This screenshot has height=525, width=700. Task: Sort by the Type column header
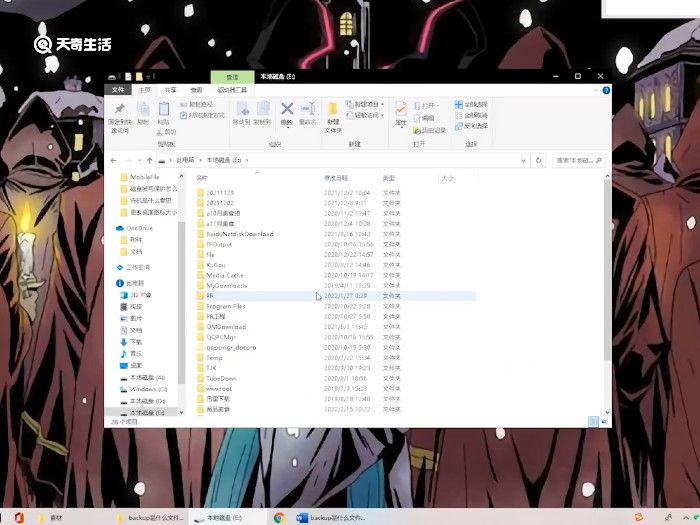[388, 178]
